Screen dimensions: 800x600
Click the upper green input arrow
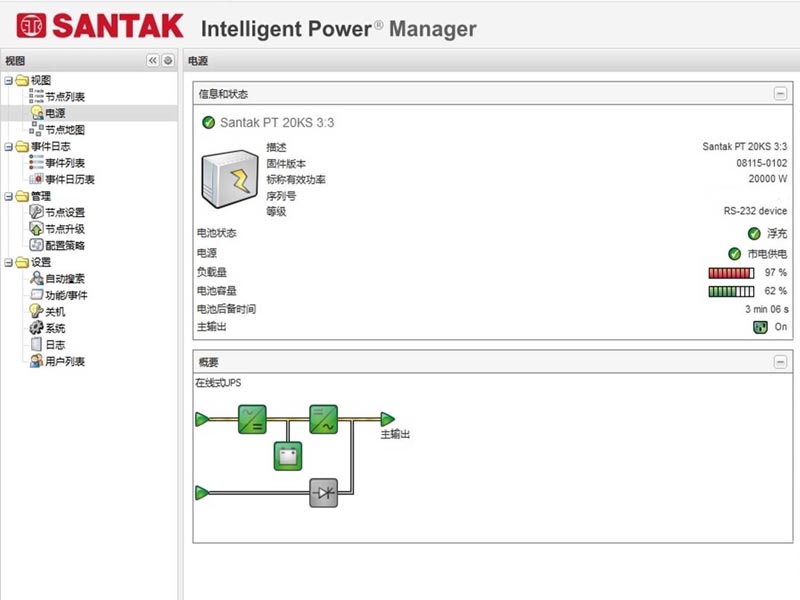click(203, 419)
